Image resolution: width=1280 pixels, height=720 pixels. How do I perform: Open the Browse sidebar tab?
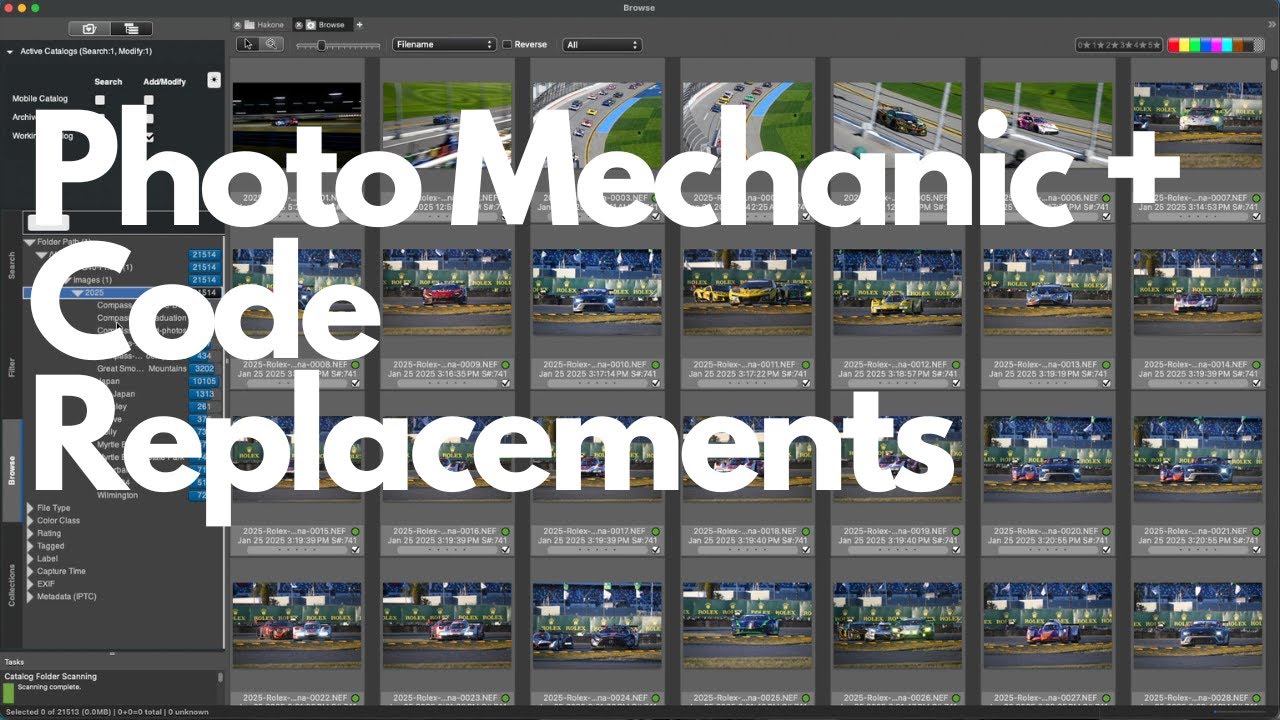12,470
